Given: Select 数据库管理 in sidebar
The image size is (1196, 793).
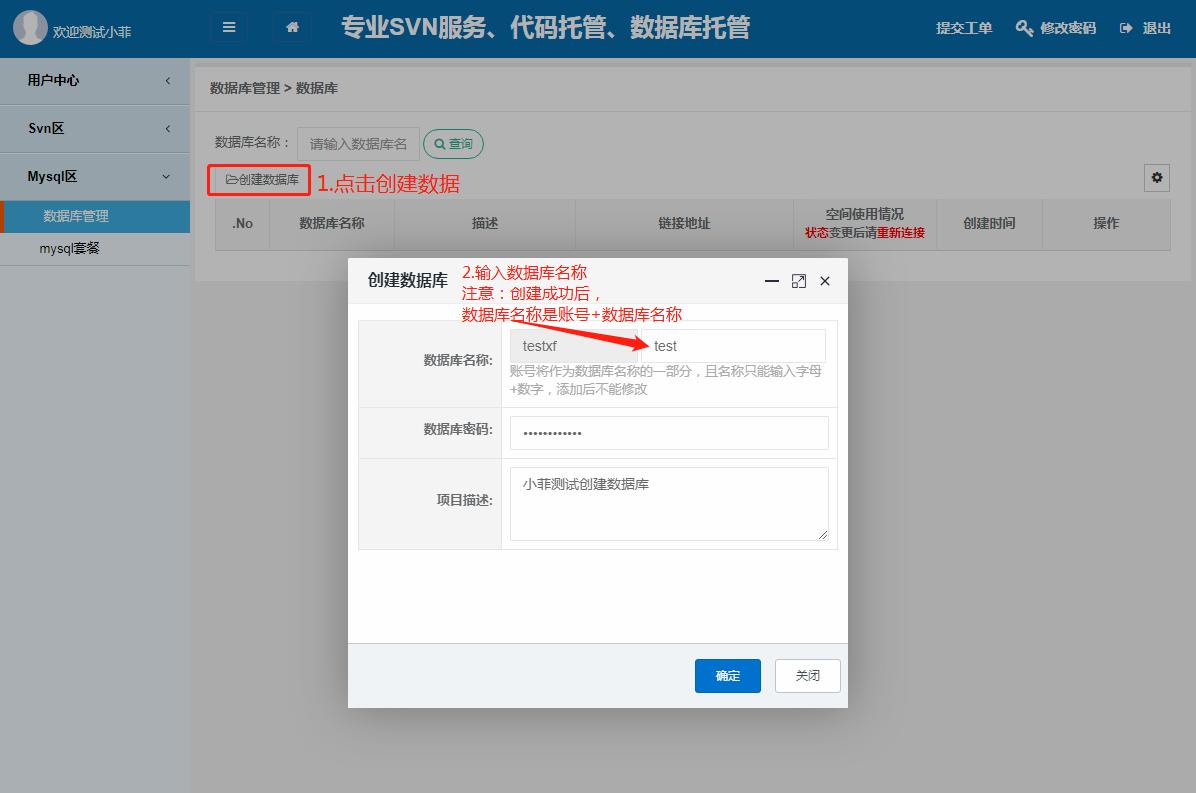Looking at the screenshot, I should tap(76, 216).
